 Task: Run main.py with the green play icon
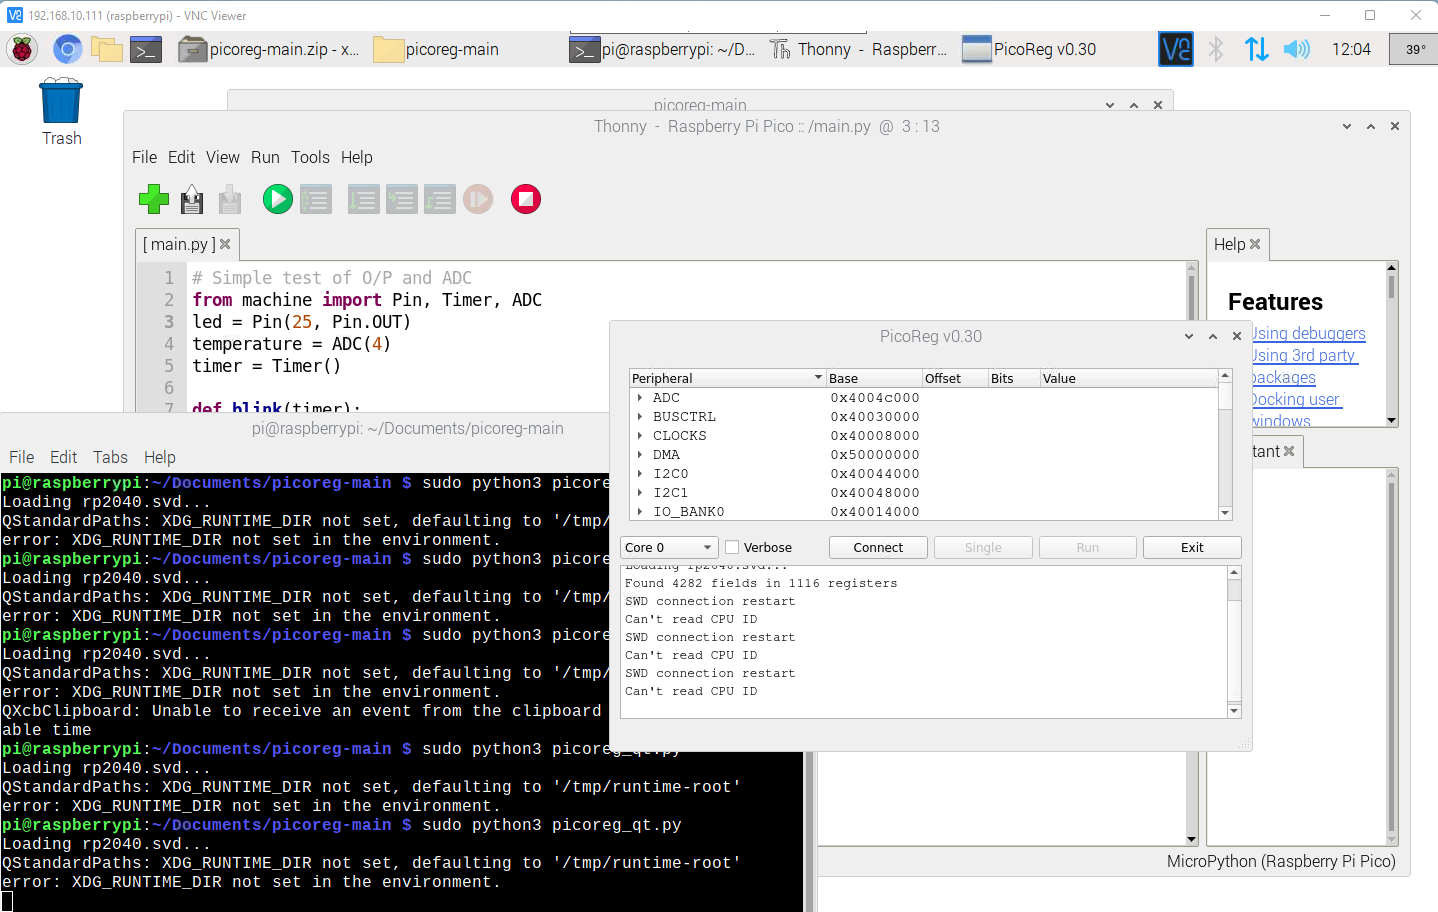277,199
